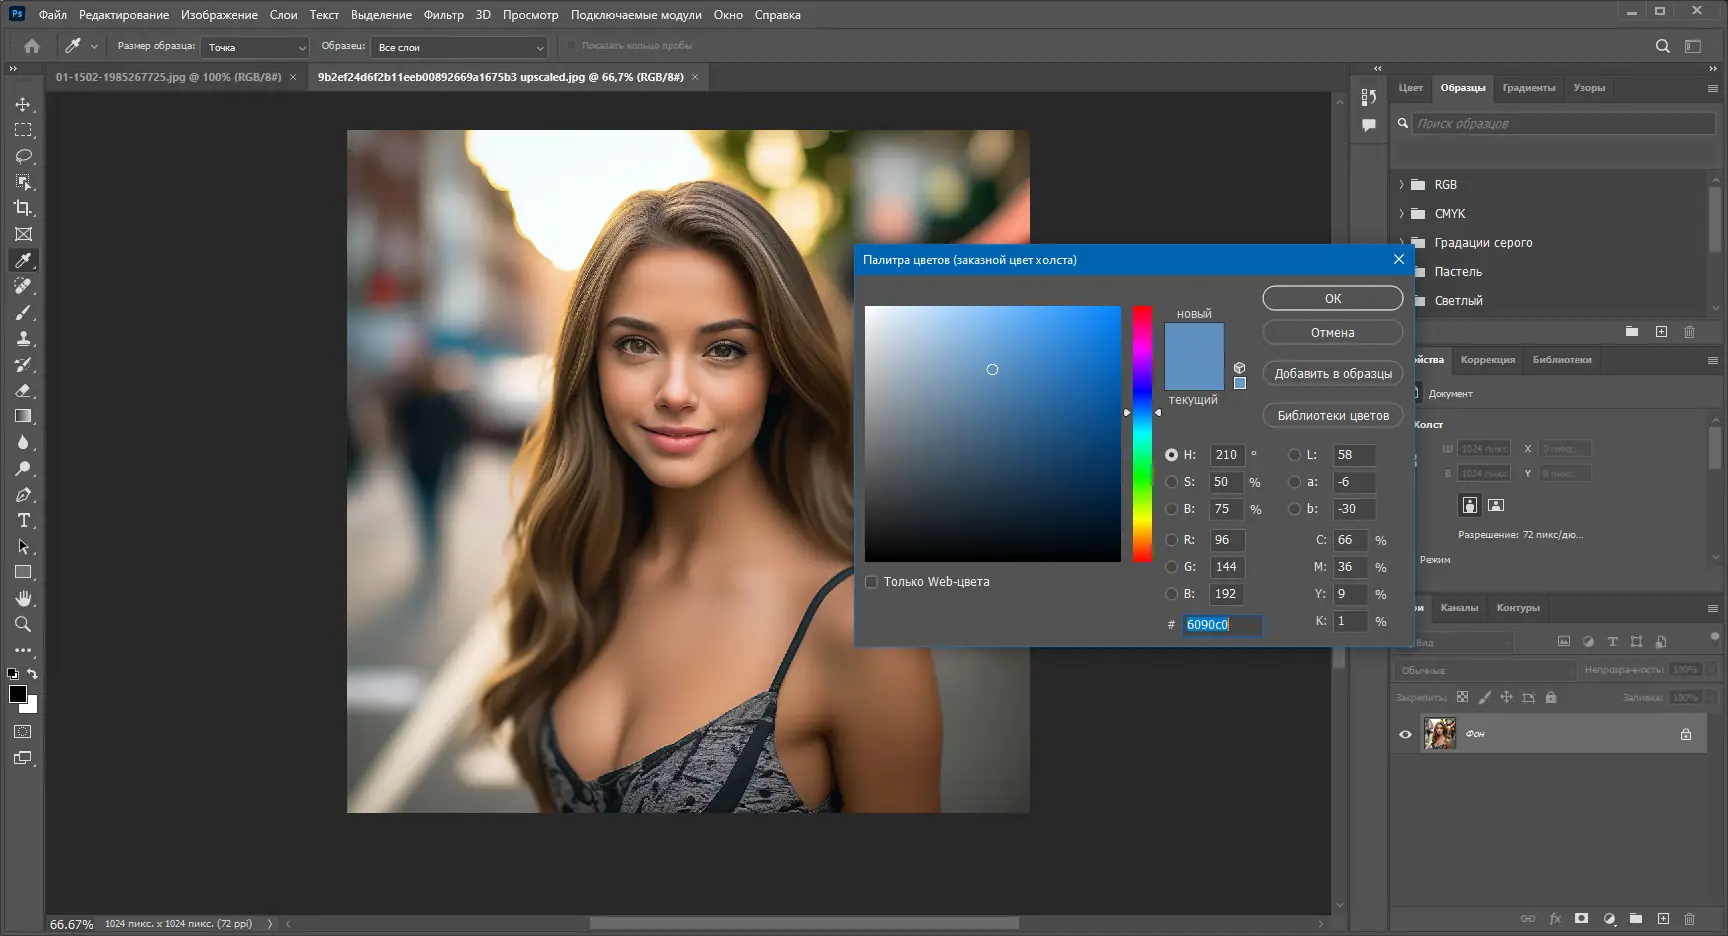Hide the Фон layer

[1405, 733]
